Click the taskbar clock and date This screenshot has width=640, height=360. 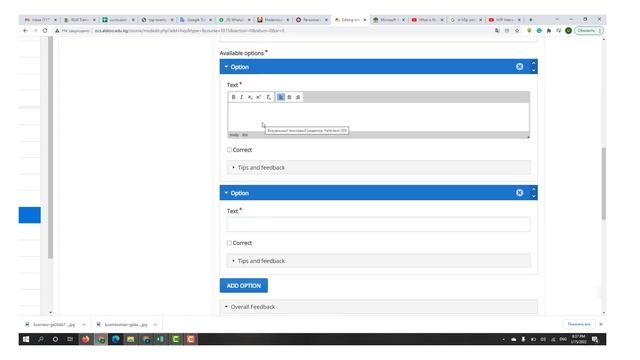tap(579, 339)
